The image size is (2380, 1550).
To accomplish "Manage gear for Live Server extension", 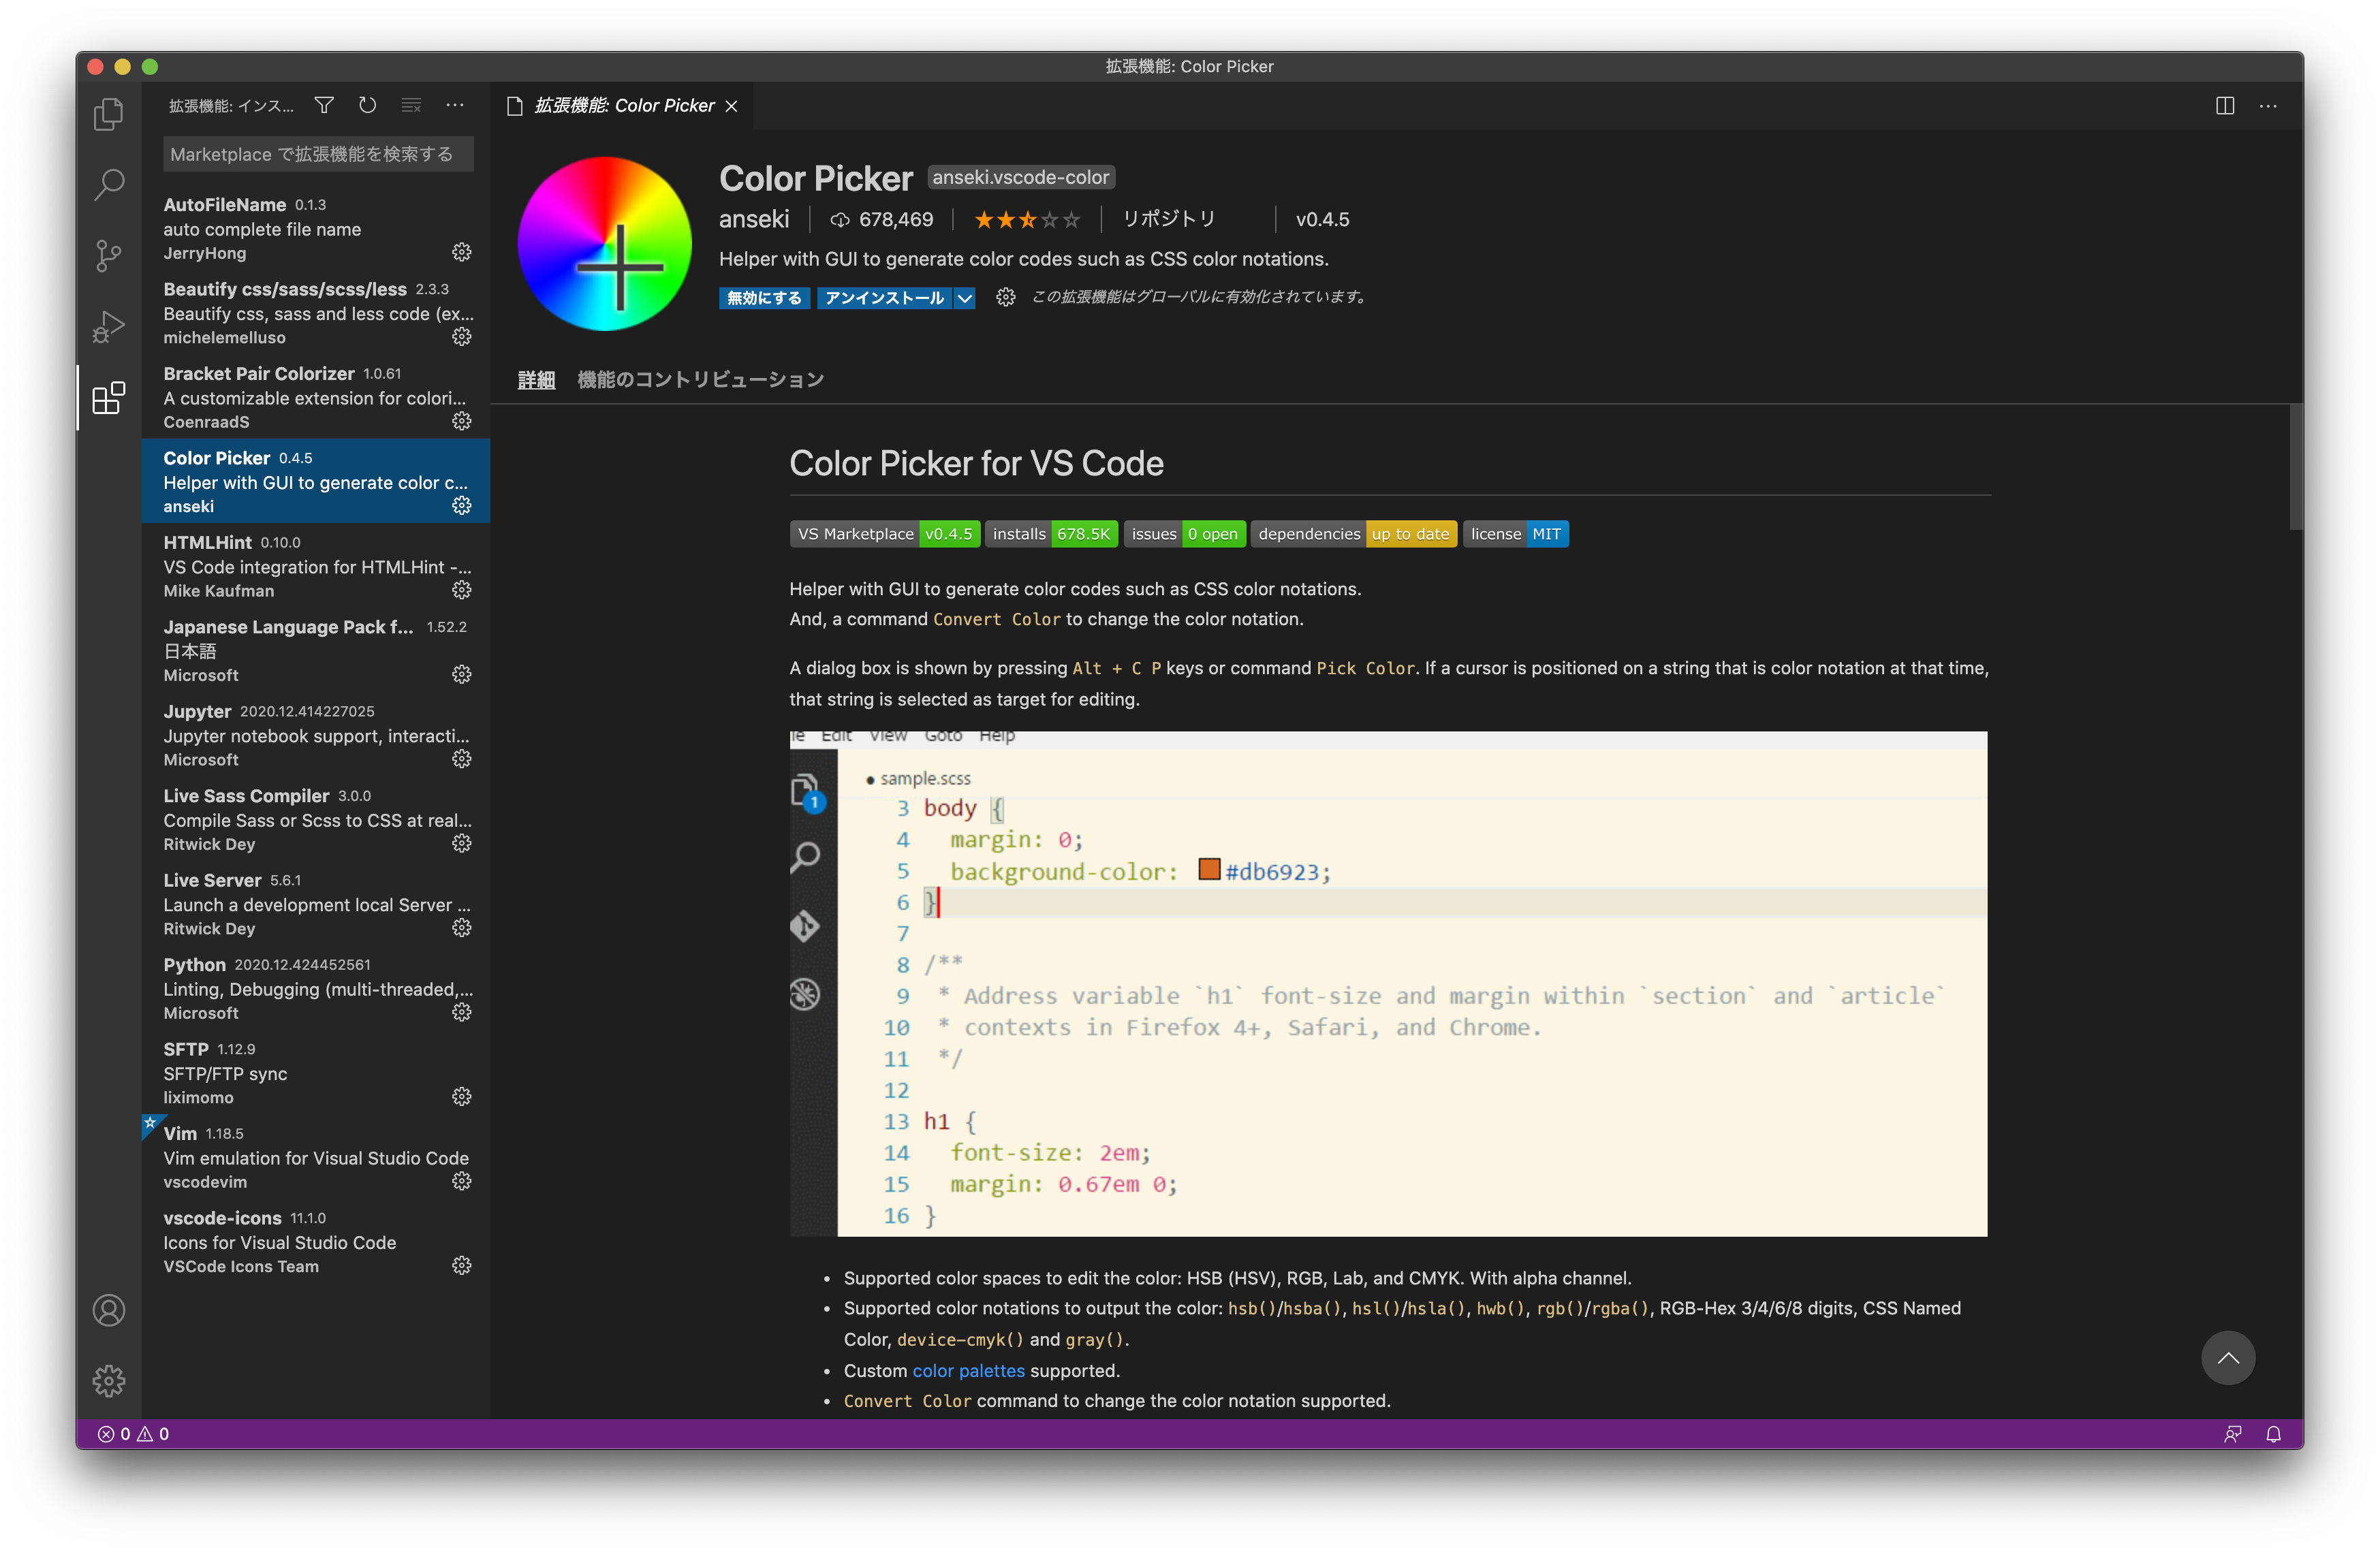I will pos(461,928).
